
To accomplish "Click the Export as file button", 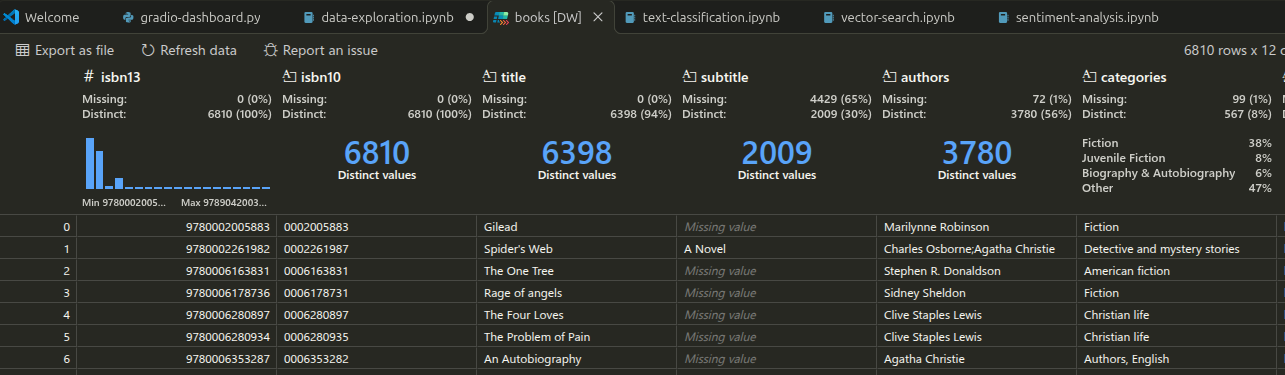I will coord(65,50).
